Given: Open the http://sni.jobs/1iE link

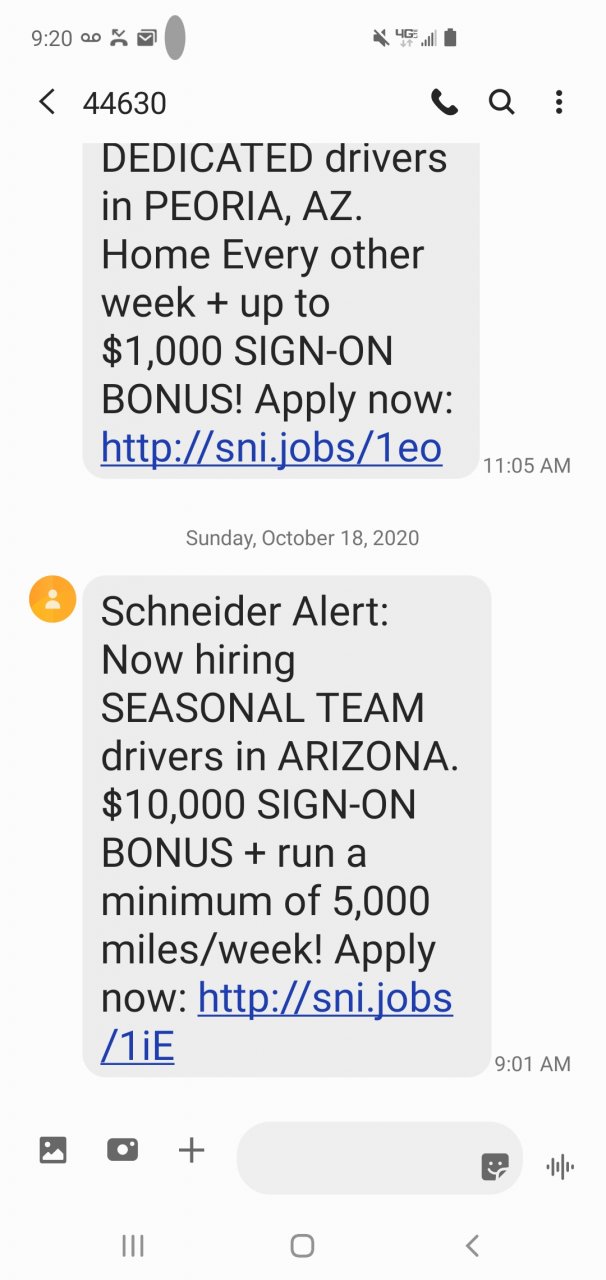Looking at the screenshot, I should (277, 1022).
